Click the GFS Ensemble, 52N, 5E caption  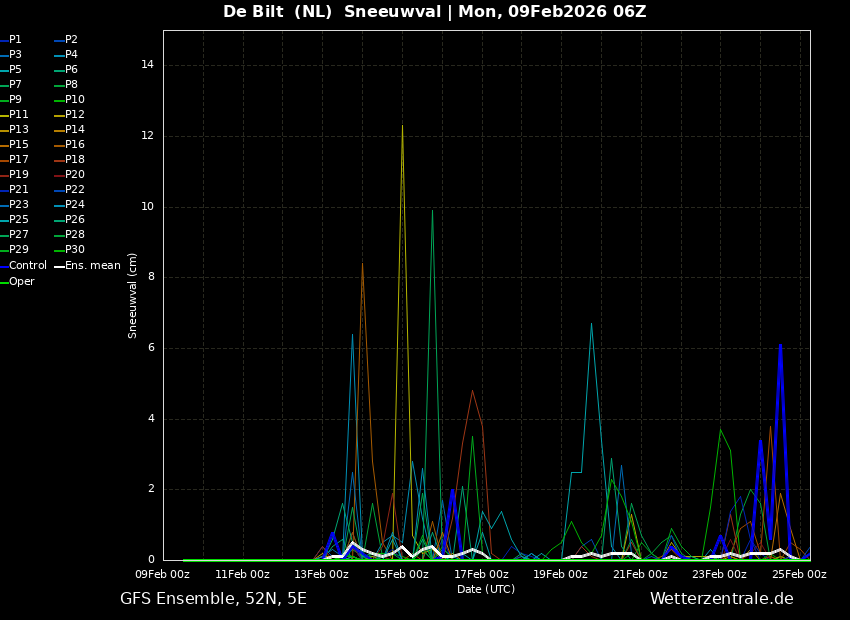[x=213, y=599]
